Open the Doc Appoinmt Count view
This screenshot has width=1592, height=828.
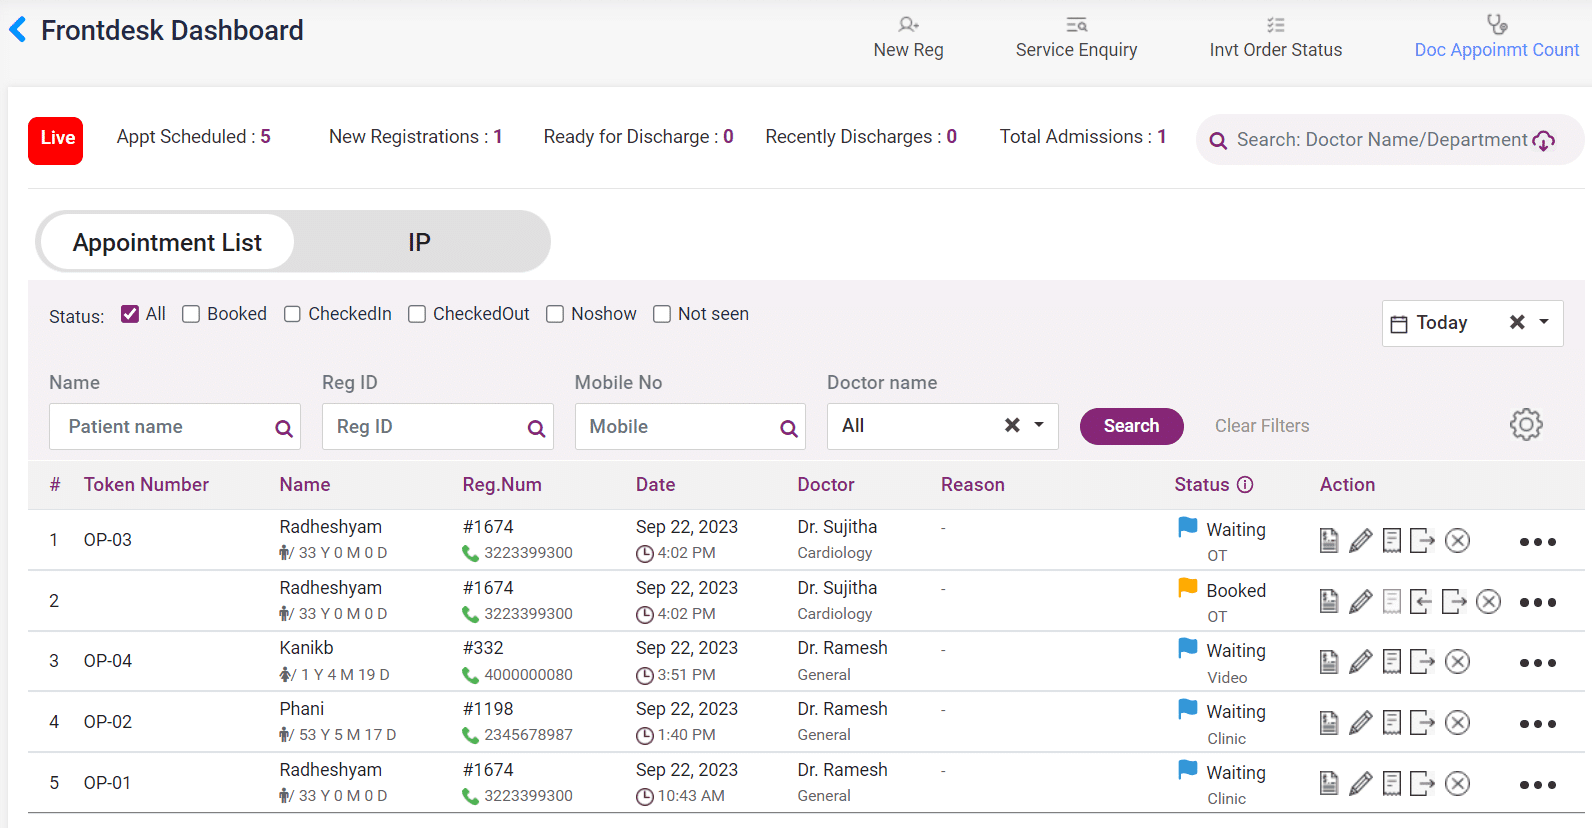tap(1496, 38)
